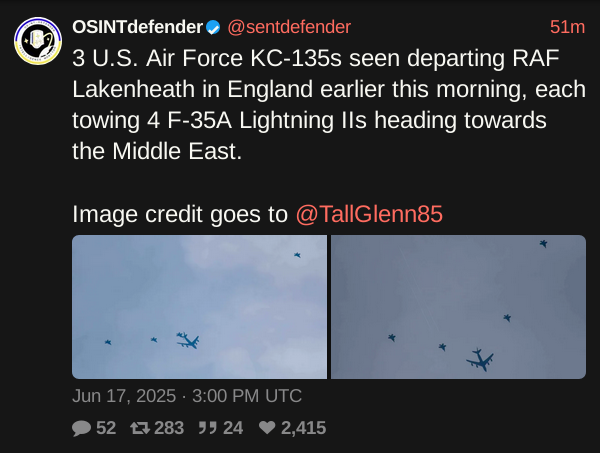Screen dimensions: 600x453
Task: Open the OSINTdefender display name
Action: (x=137, y=27)
